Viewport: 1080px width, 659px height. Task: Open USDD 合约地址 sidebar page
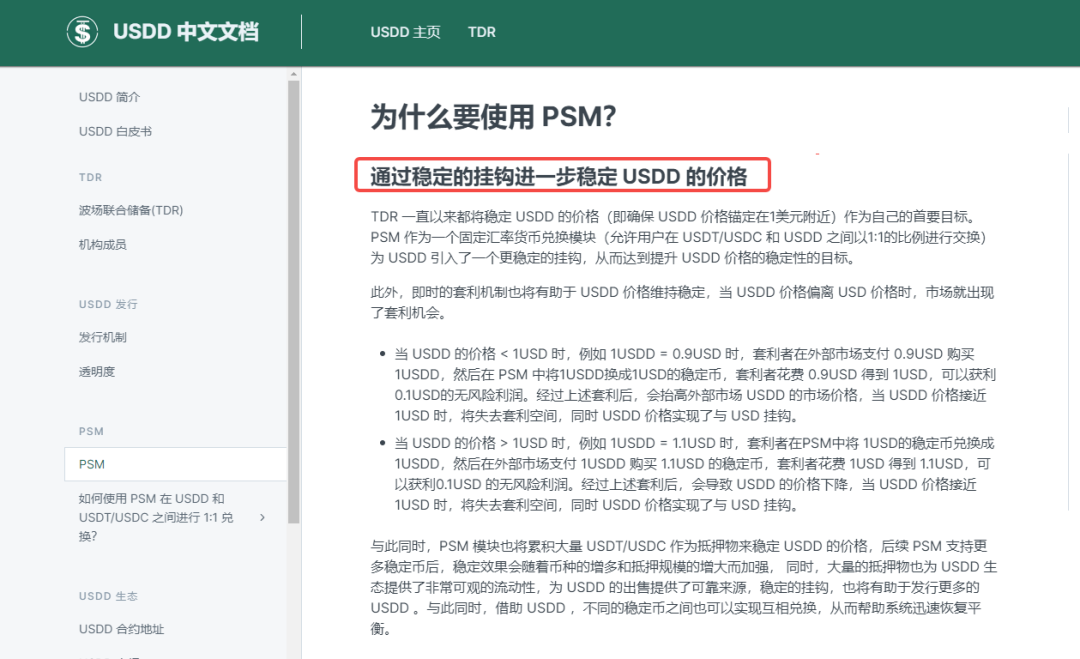click(x=121, y=629)
